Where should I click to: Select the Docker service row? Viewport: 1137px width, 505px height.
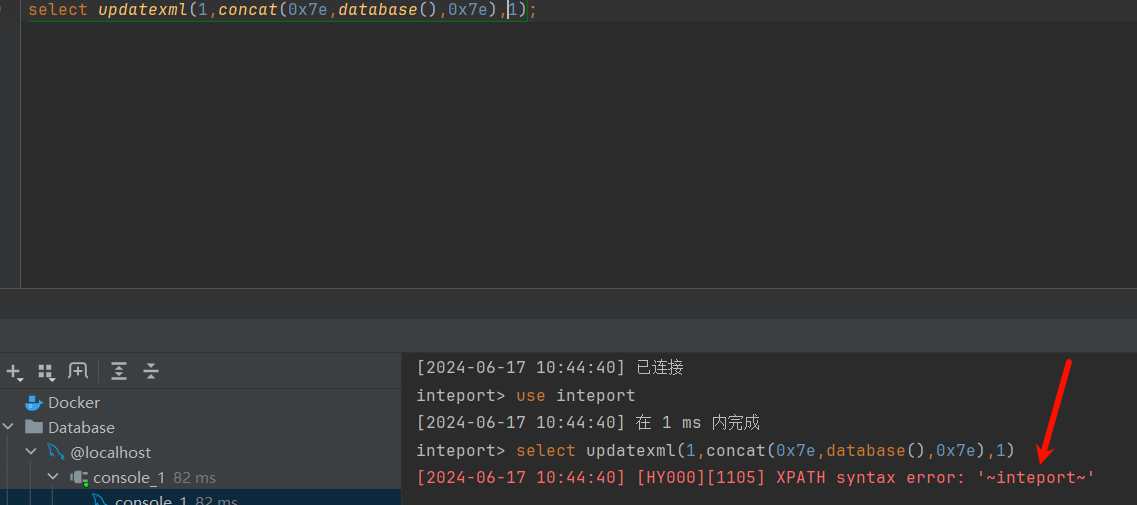pos(200,403)
